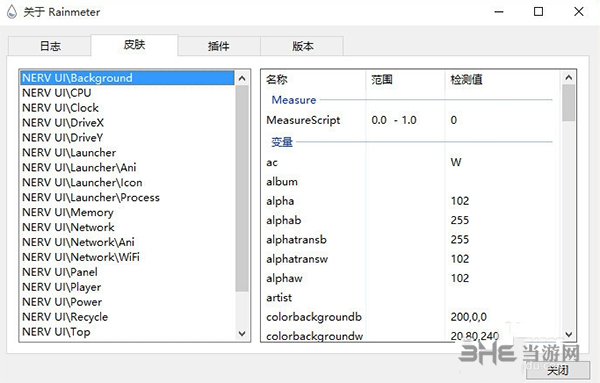This screenshot has height=383, width=600.
Task: Select NERV UI\Network\Ani entry
Action: point(127,242)
